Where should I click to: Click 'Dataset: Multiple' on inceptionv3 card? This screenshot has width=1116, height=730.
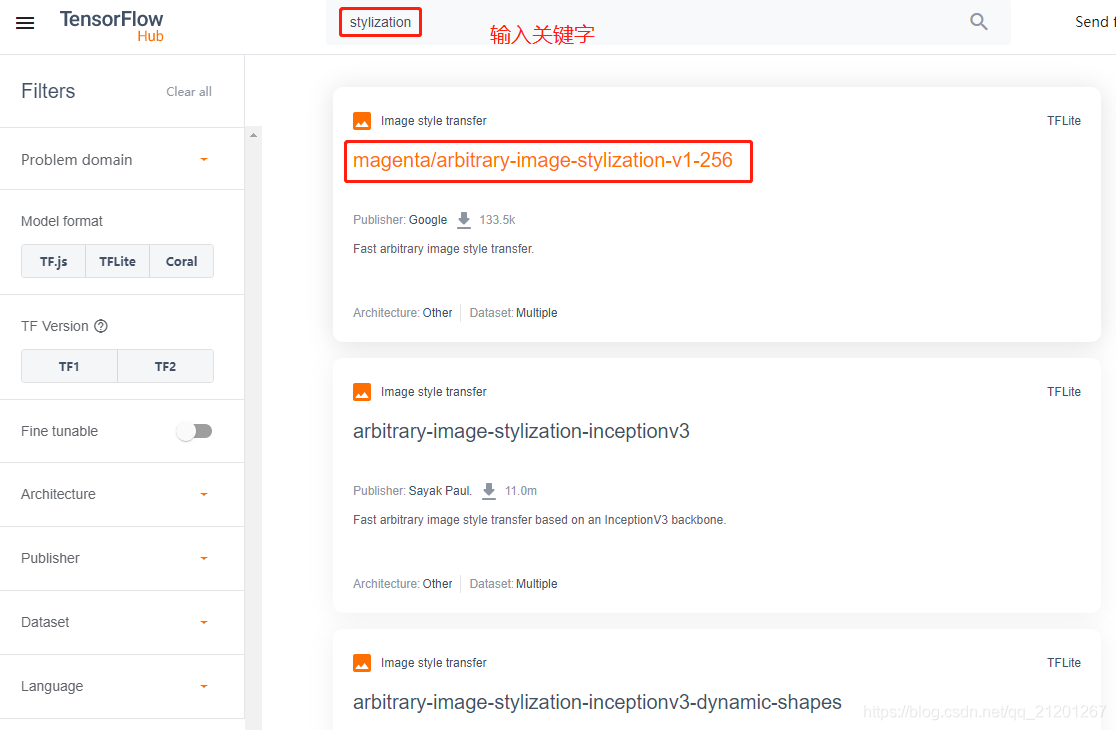(x=513, y=584)
